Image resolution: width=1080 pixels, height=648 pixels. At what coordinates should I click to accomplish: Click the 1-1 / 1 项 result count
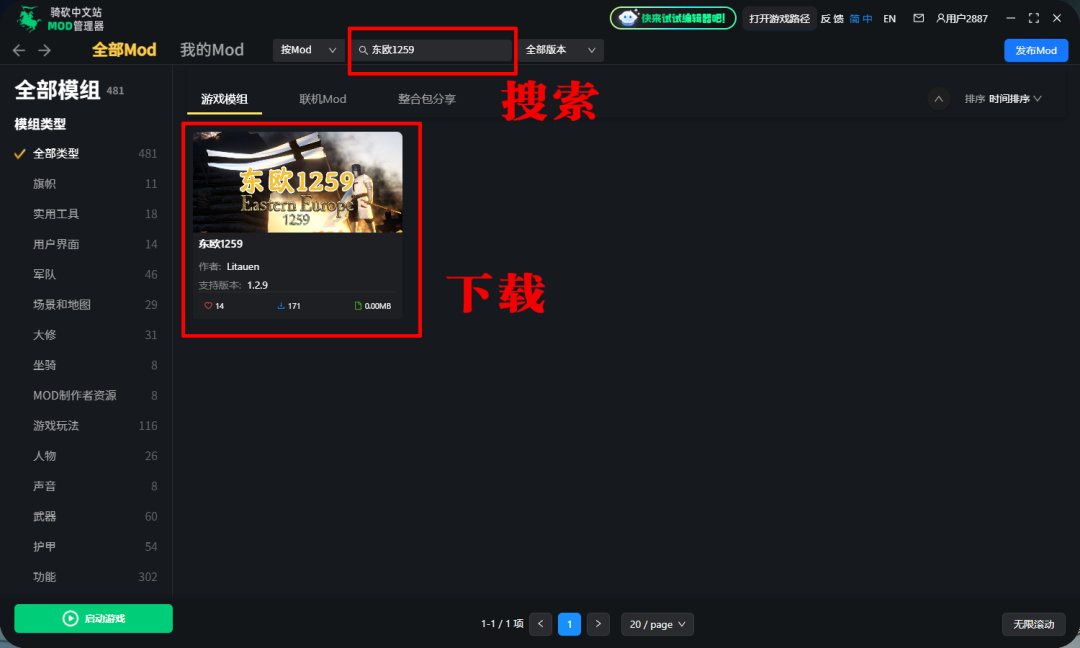502,624
